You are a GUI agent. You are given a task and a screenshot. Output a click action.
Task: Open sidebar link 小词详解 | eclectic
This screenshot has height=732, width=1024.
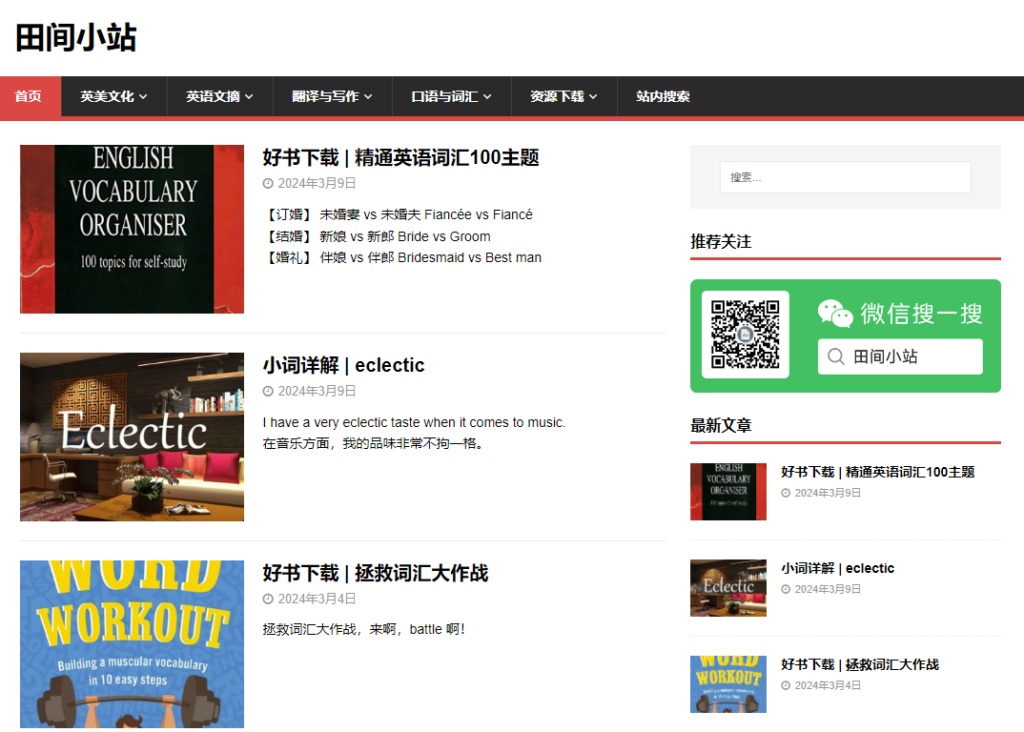pyautogui.click(x=837, y=568)
